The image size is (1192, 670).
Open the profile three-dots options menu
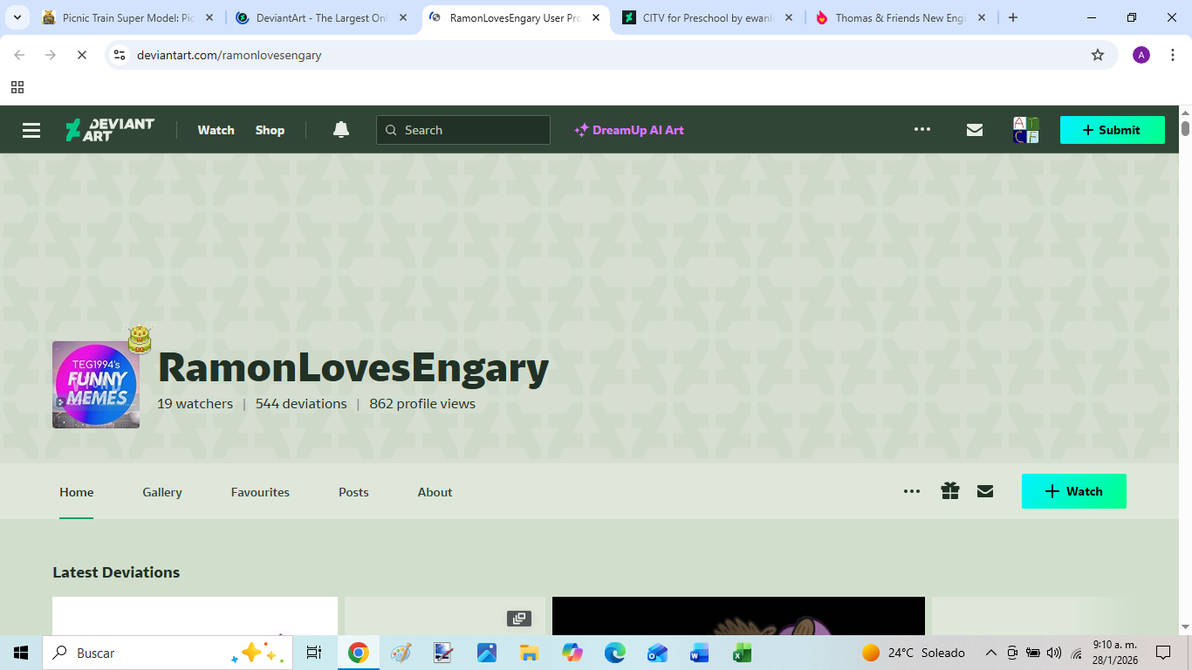tap(911, 491)
